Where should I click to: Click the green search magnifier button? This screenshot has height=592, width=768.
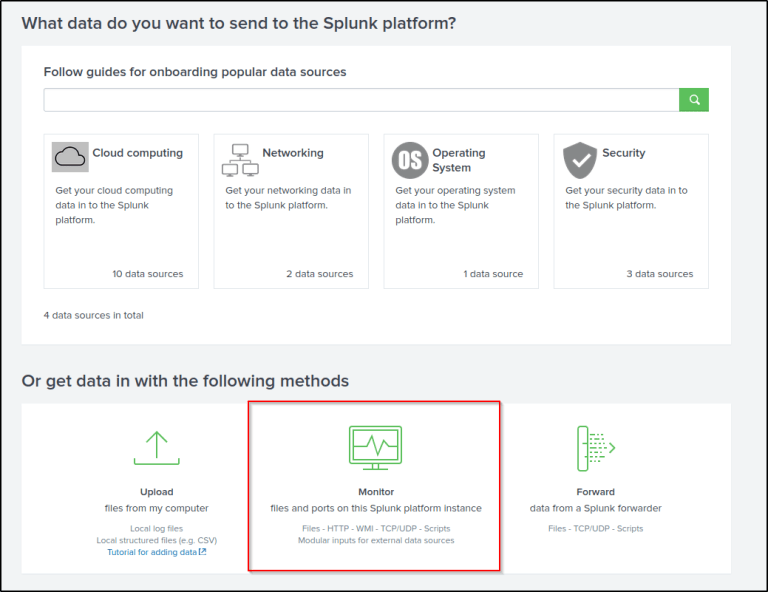pos(694,100)
